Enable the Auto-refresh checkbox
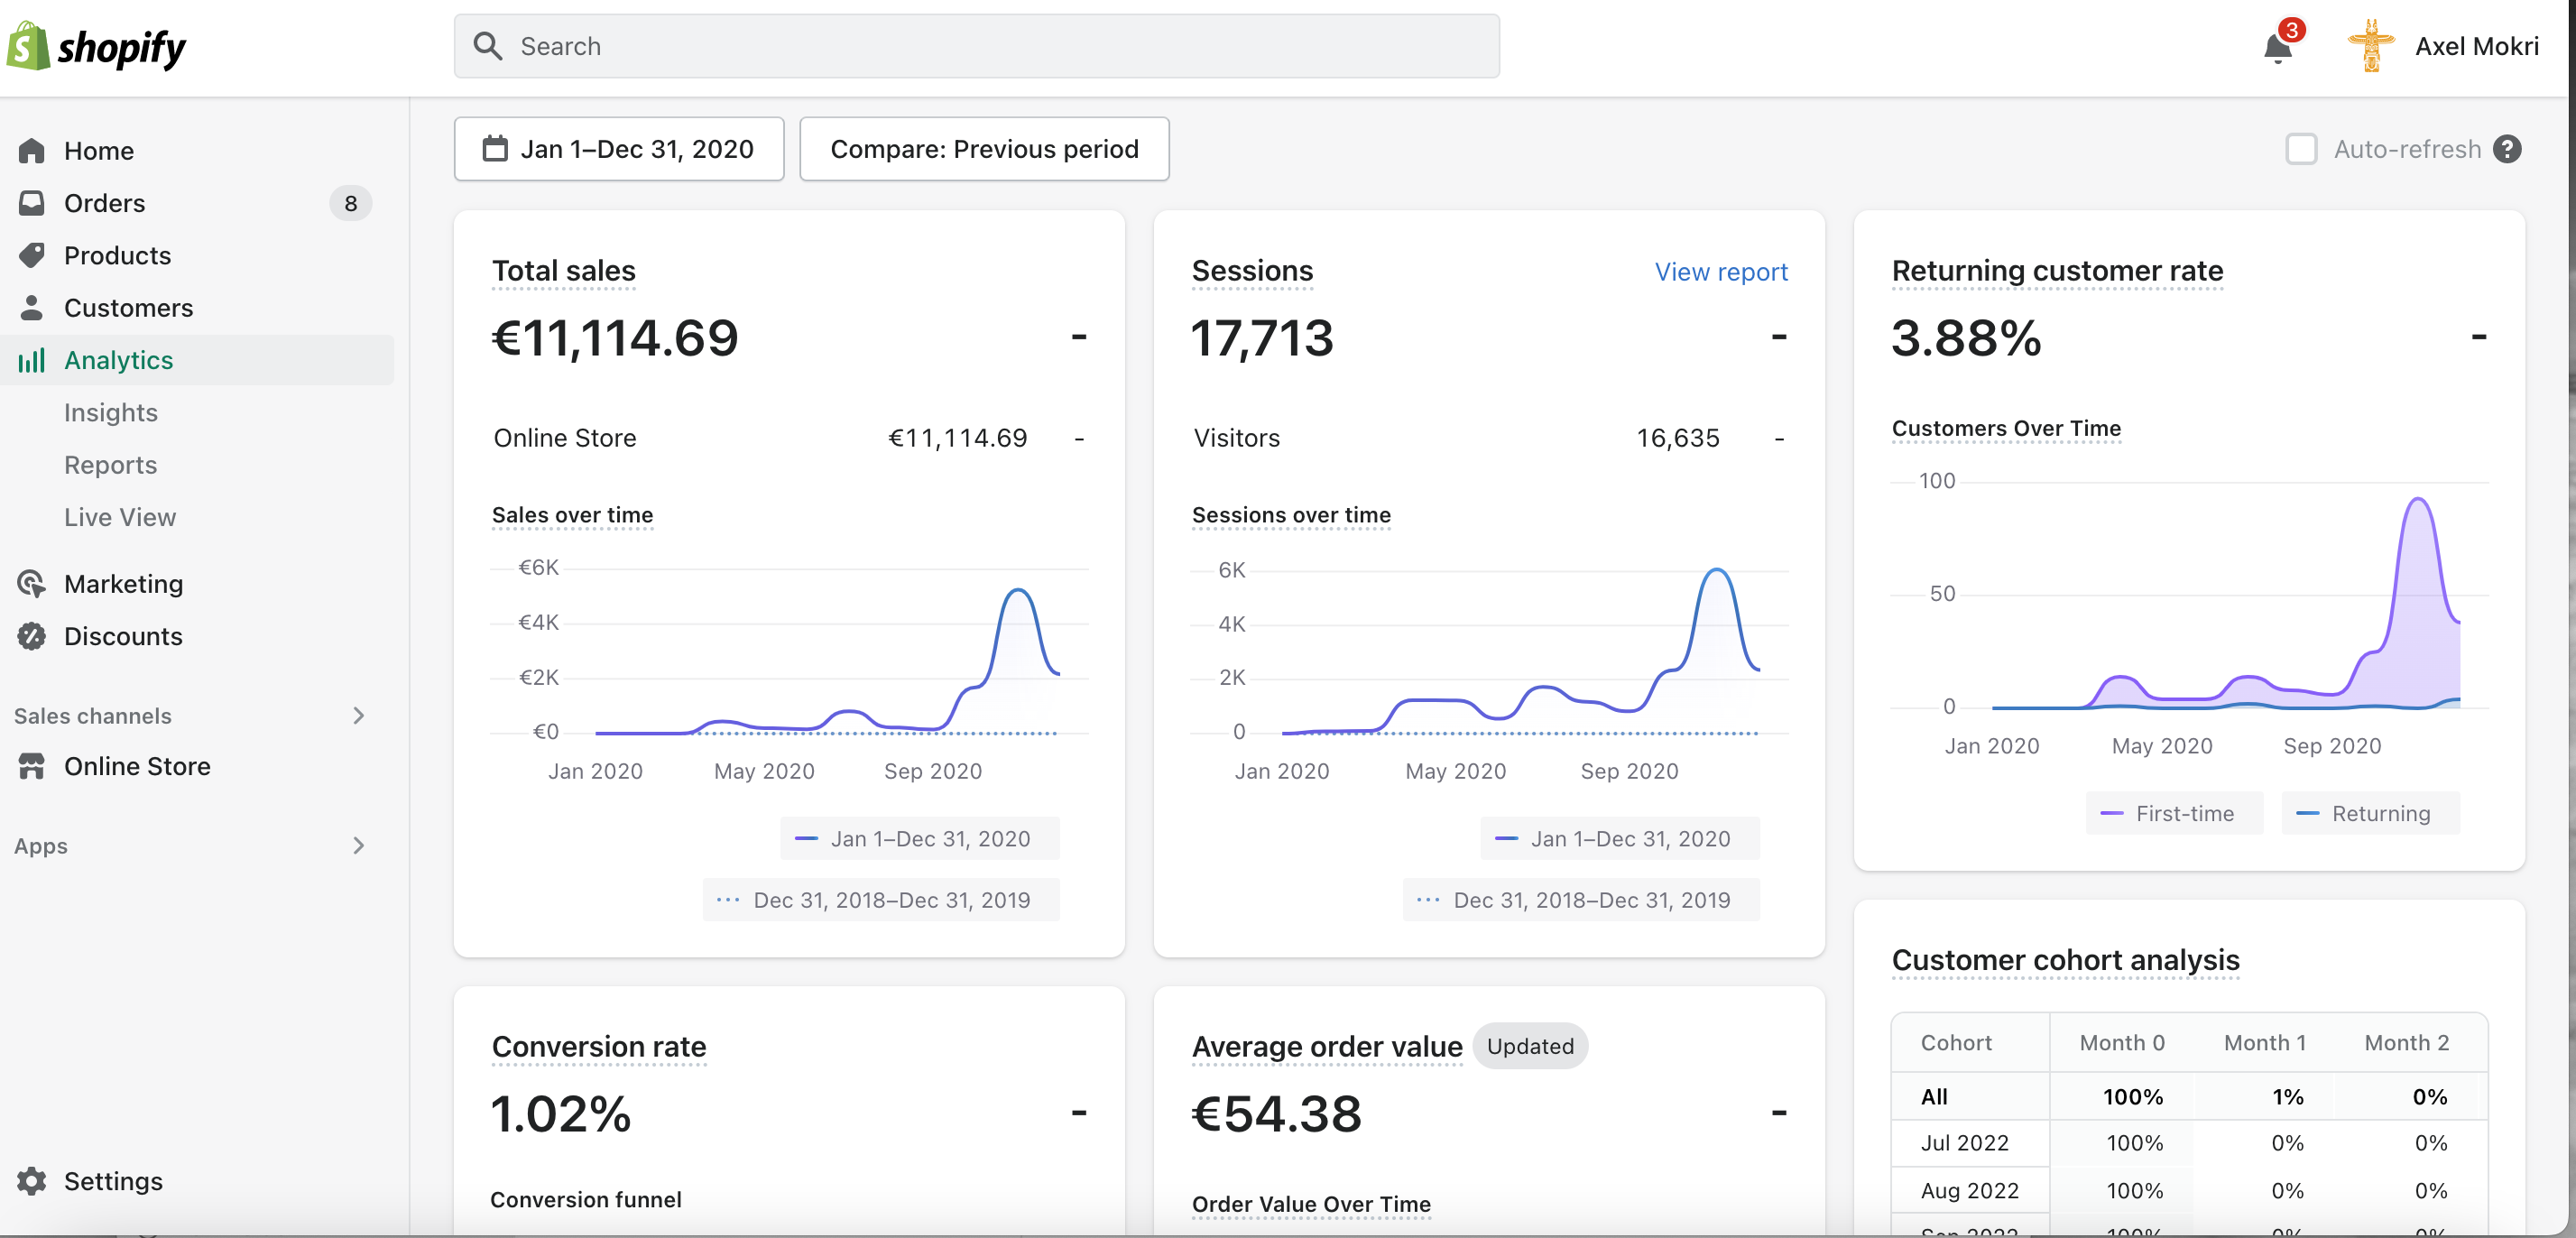Screen dimensions: 2576x1238 (x=2301, y=149)
